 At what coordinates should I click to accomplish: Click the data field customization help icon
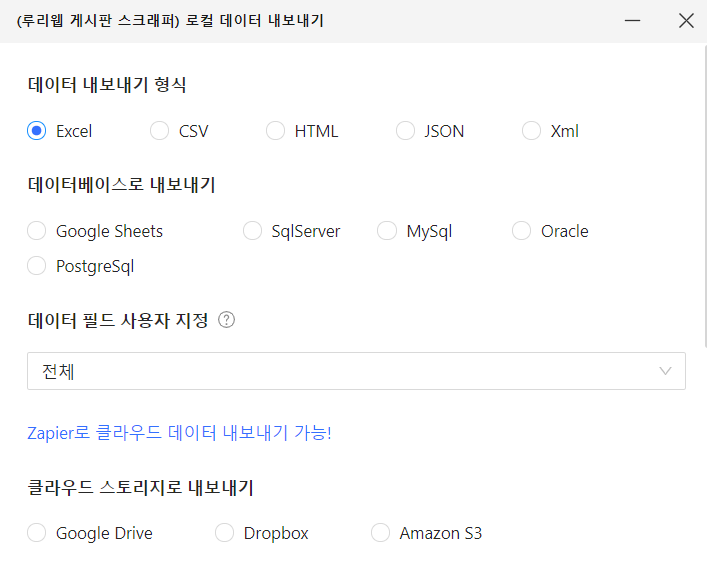click(227, 320)
